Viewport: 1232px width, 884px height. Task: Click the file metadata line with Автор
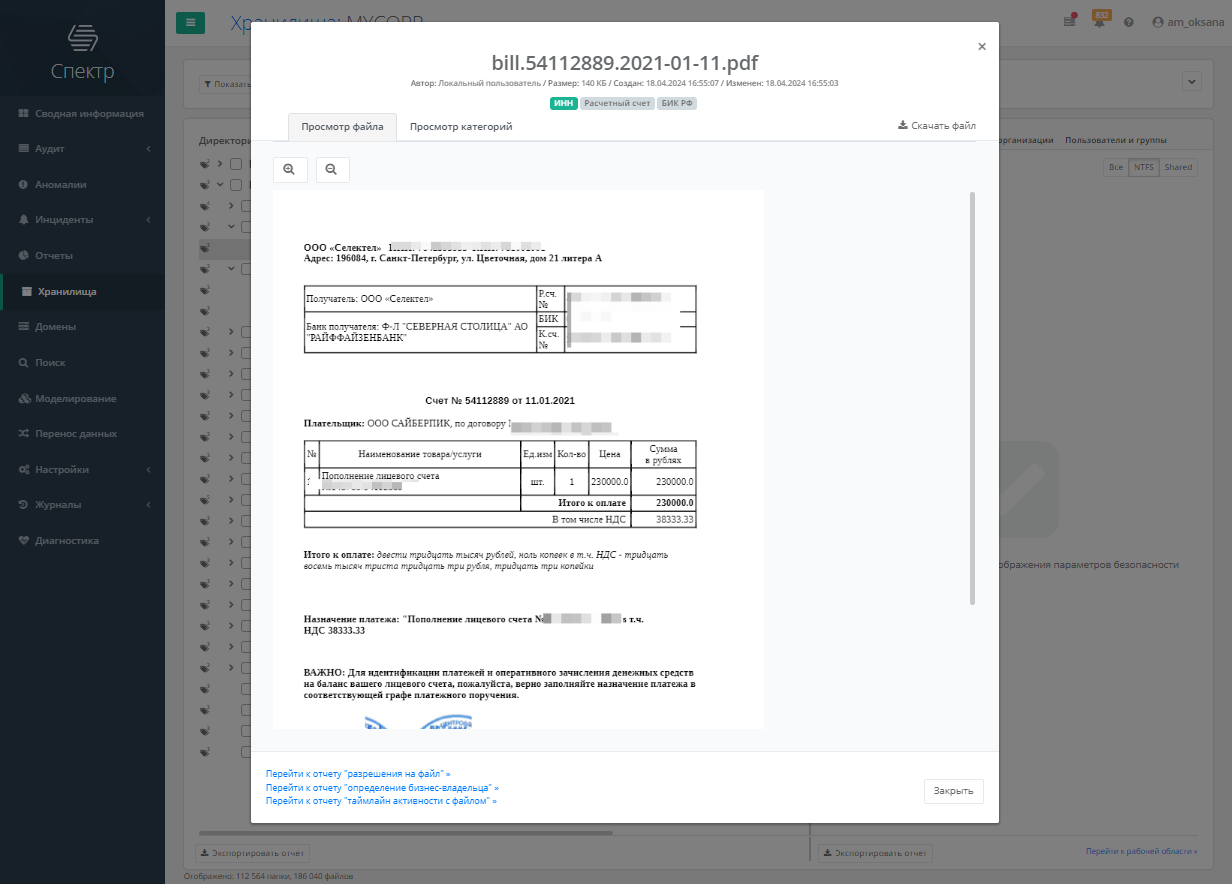[x=624, y=83]
